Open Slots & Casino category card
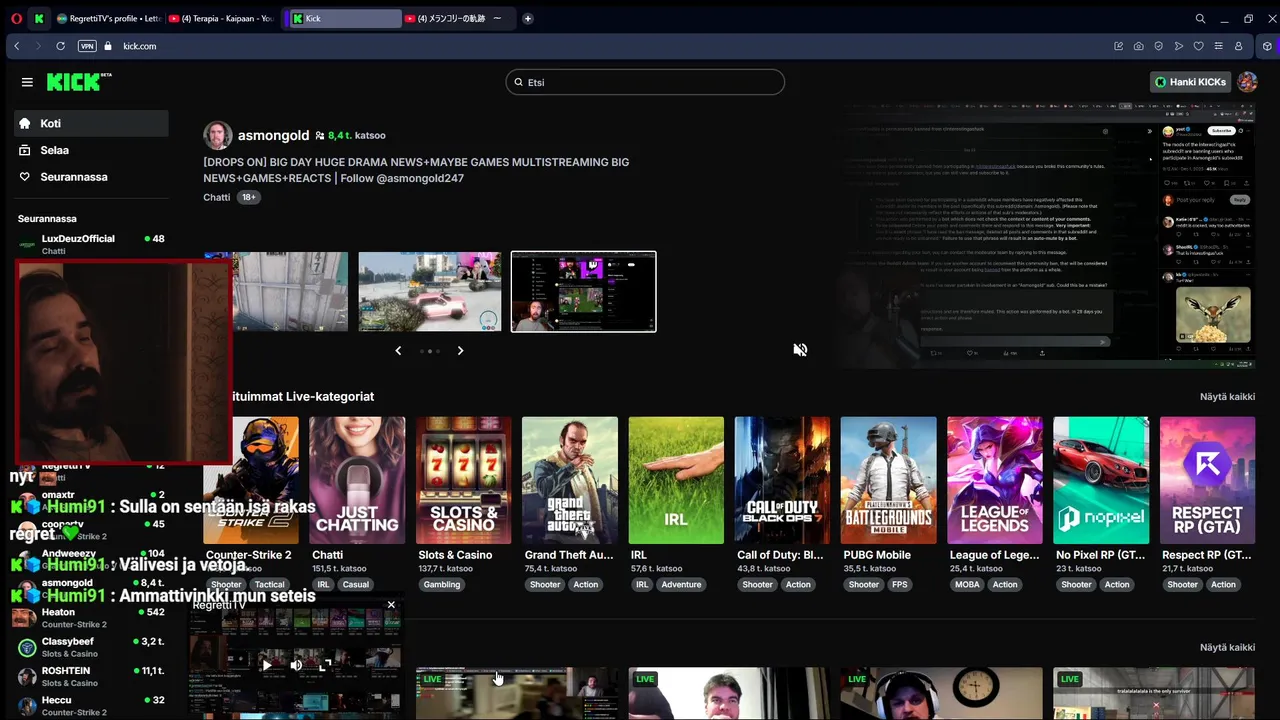 pyautogui.click(x=463, y=480)
